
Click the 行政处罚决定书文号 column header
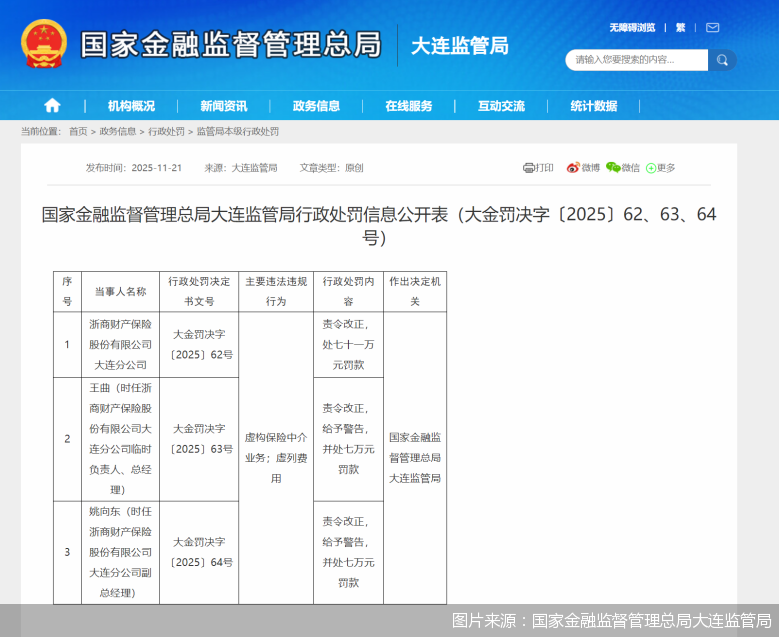(x=199, y=292)
